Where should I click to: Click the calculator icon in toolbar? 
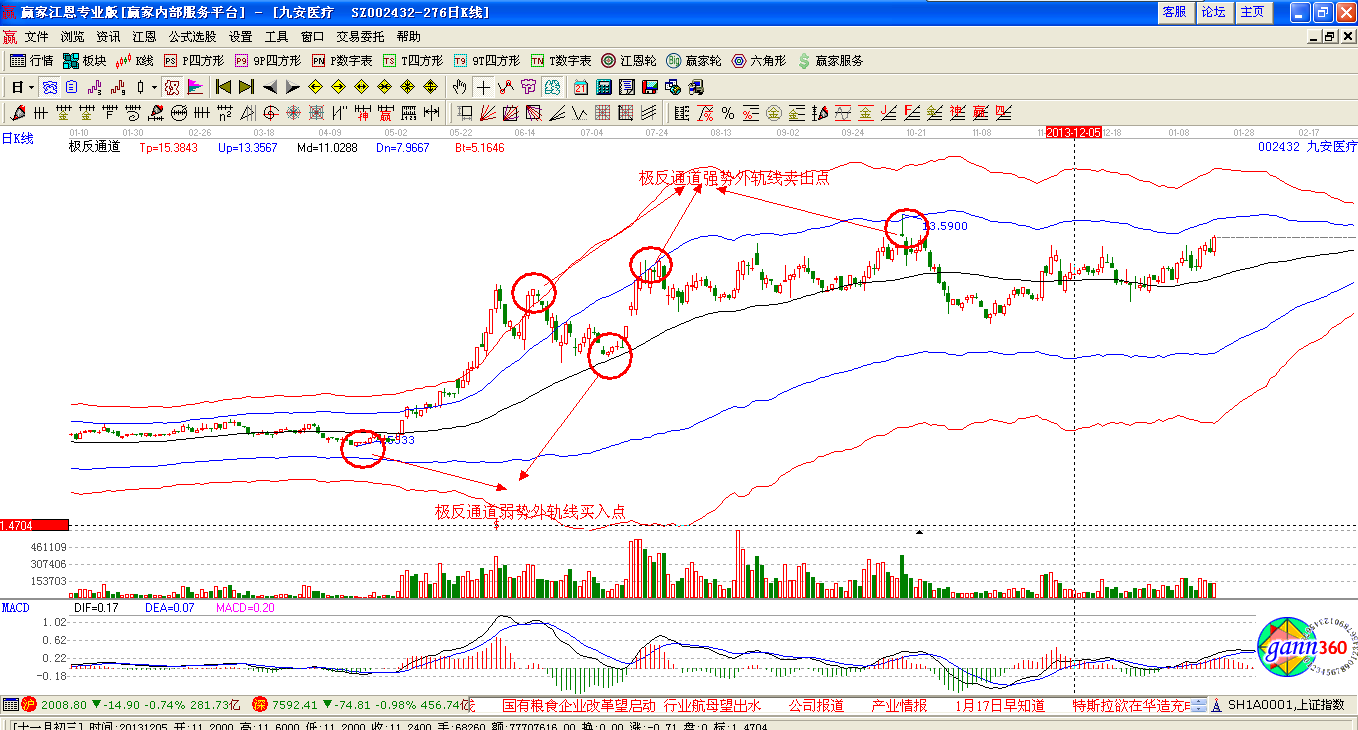pyautogui.click(x=604, y=87)
